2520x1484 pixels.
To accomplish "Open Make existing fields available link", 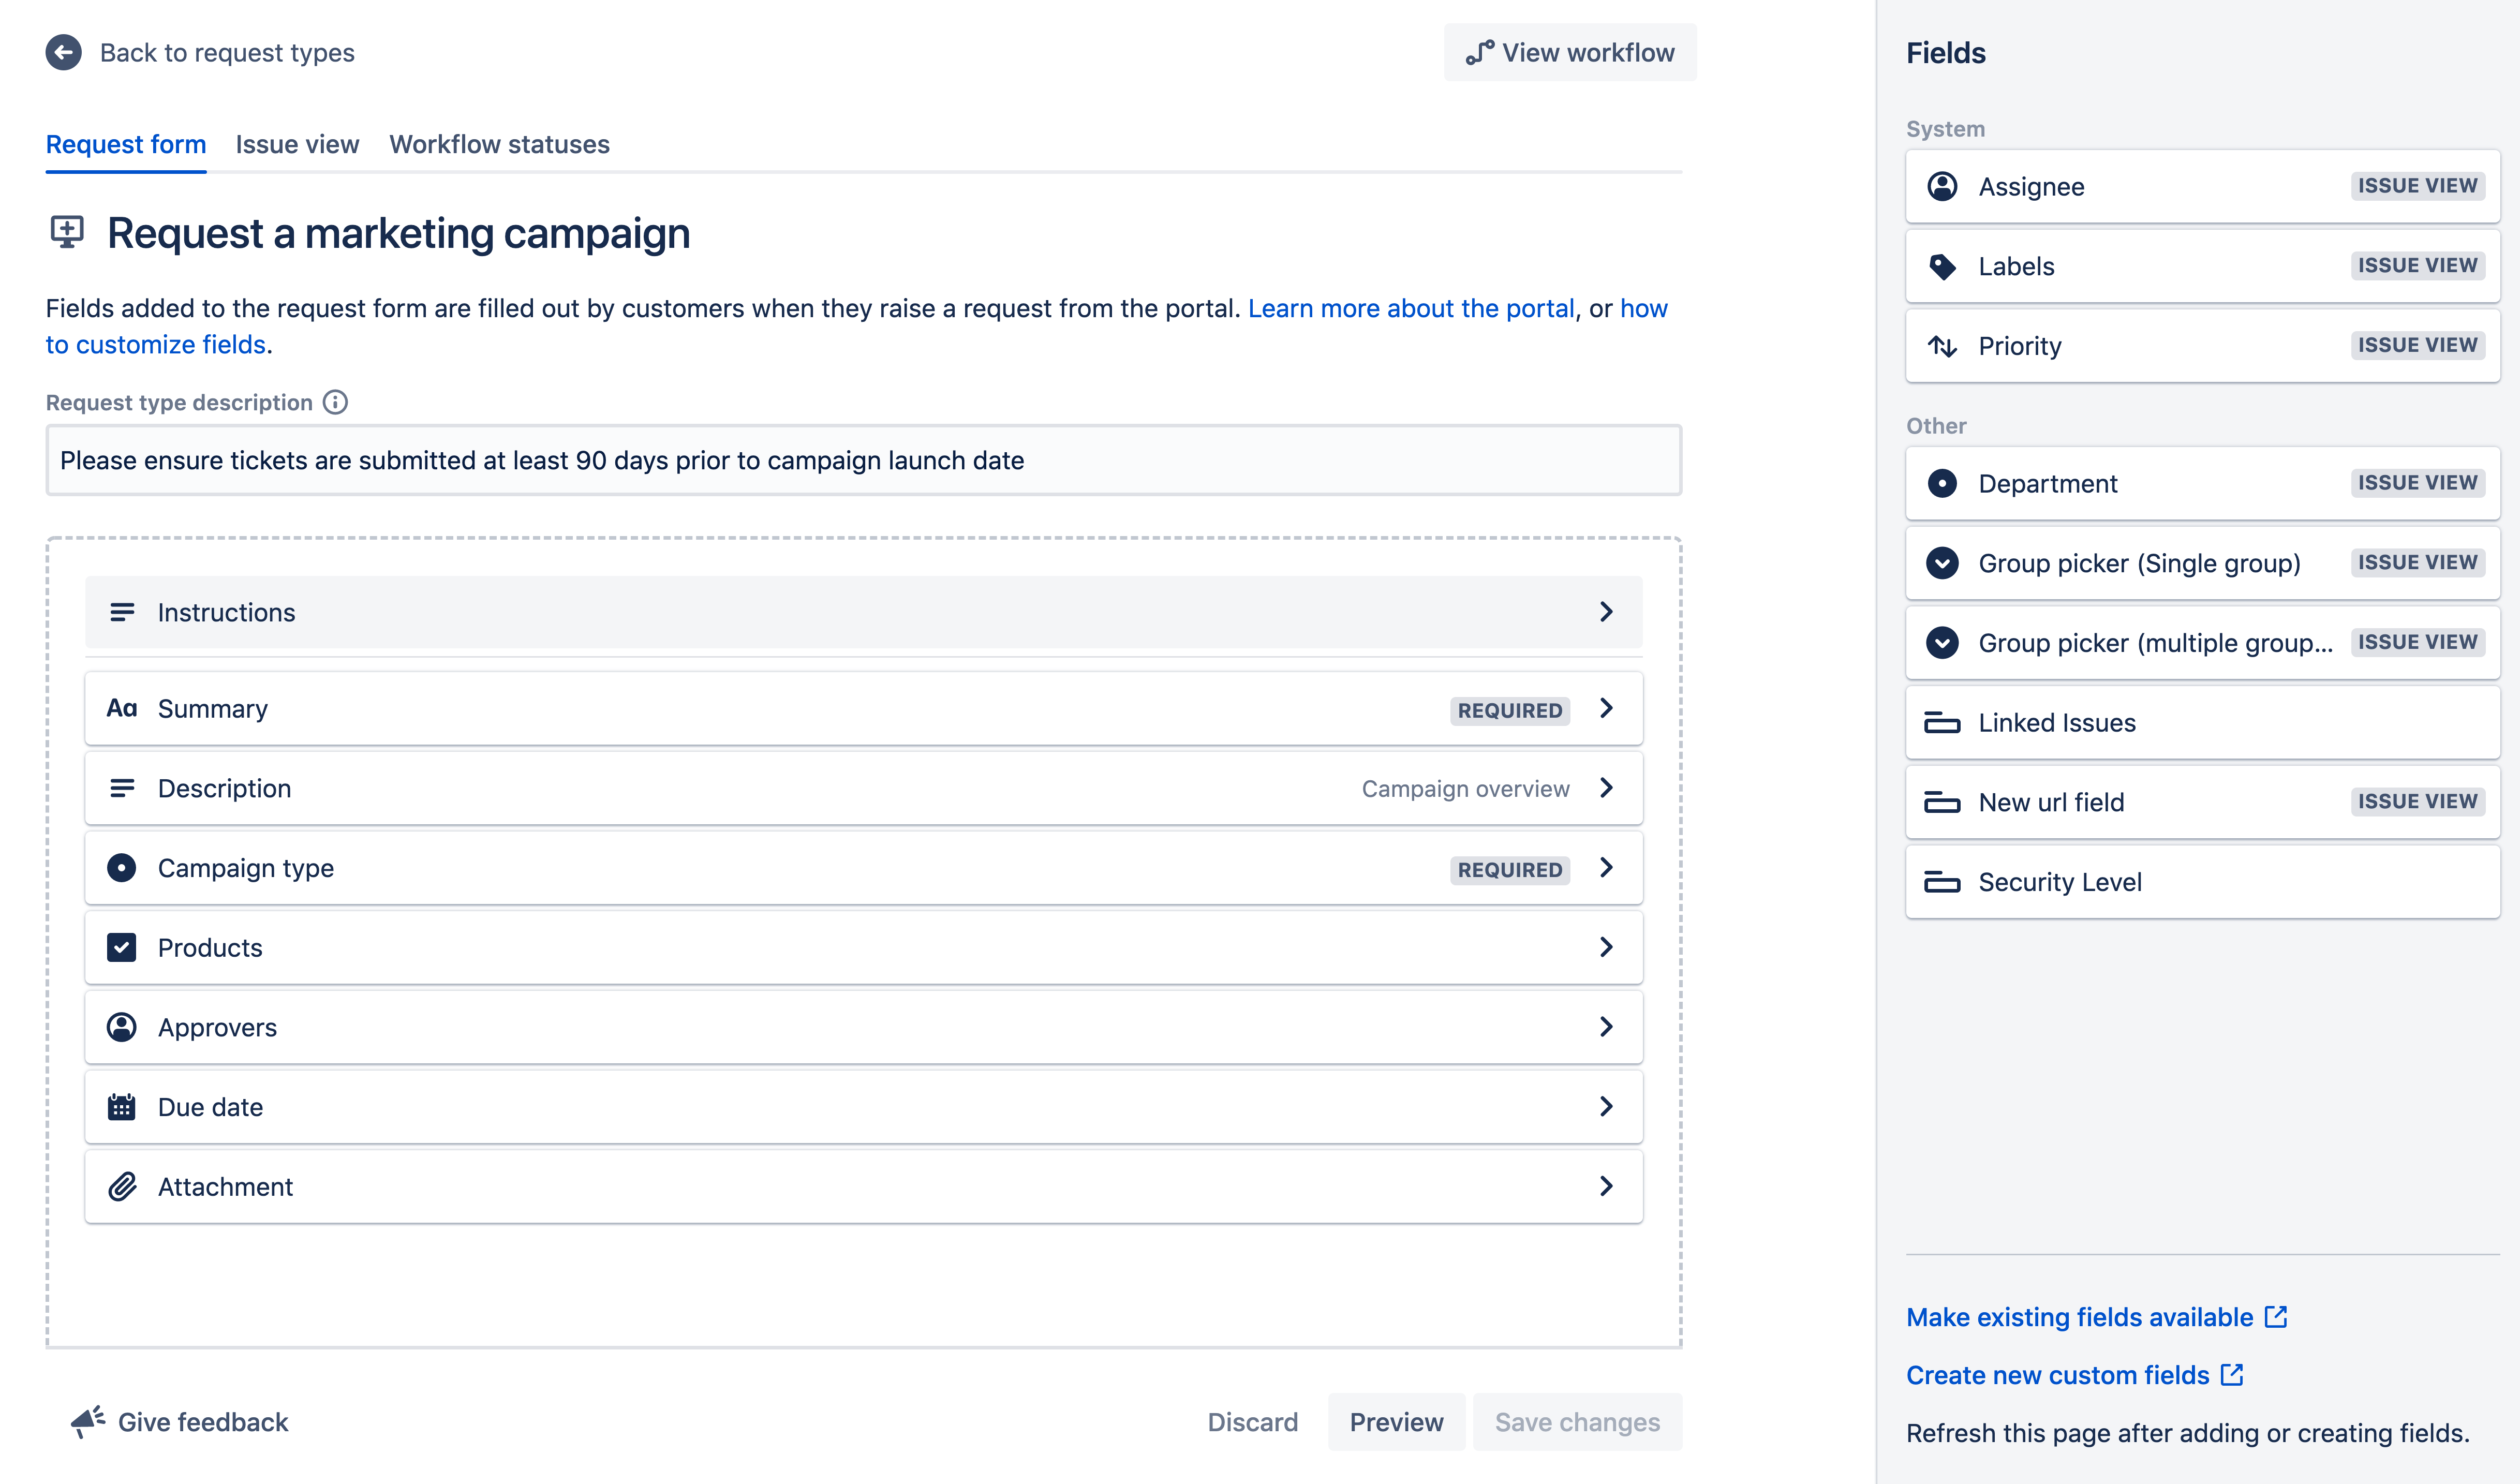I will pyautogui.click(x=2096, y=1317).
